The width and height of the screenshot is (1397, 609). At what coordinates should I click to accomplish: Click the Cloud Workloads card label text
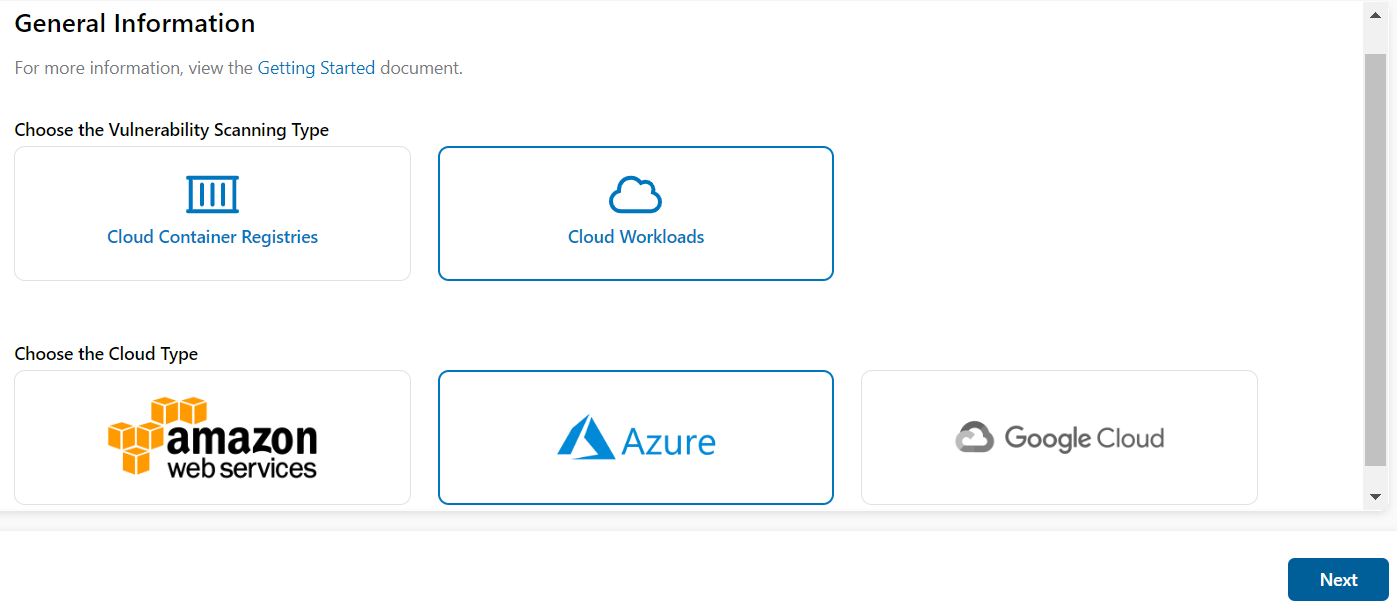click(x=636, y=237)
